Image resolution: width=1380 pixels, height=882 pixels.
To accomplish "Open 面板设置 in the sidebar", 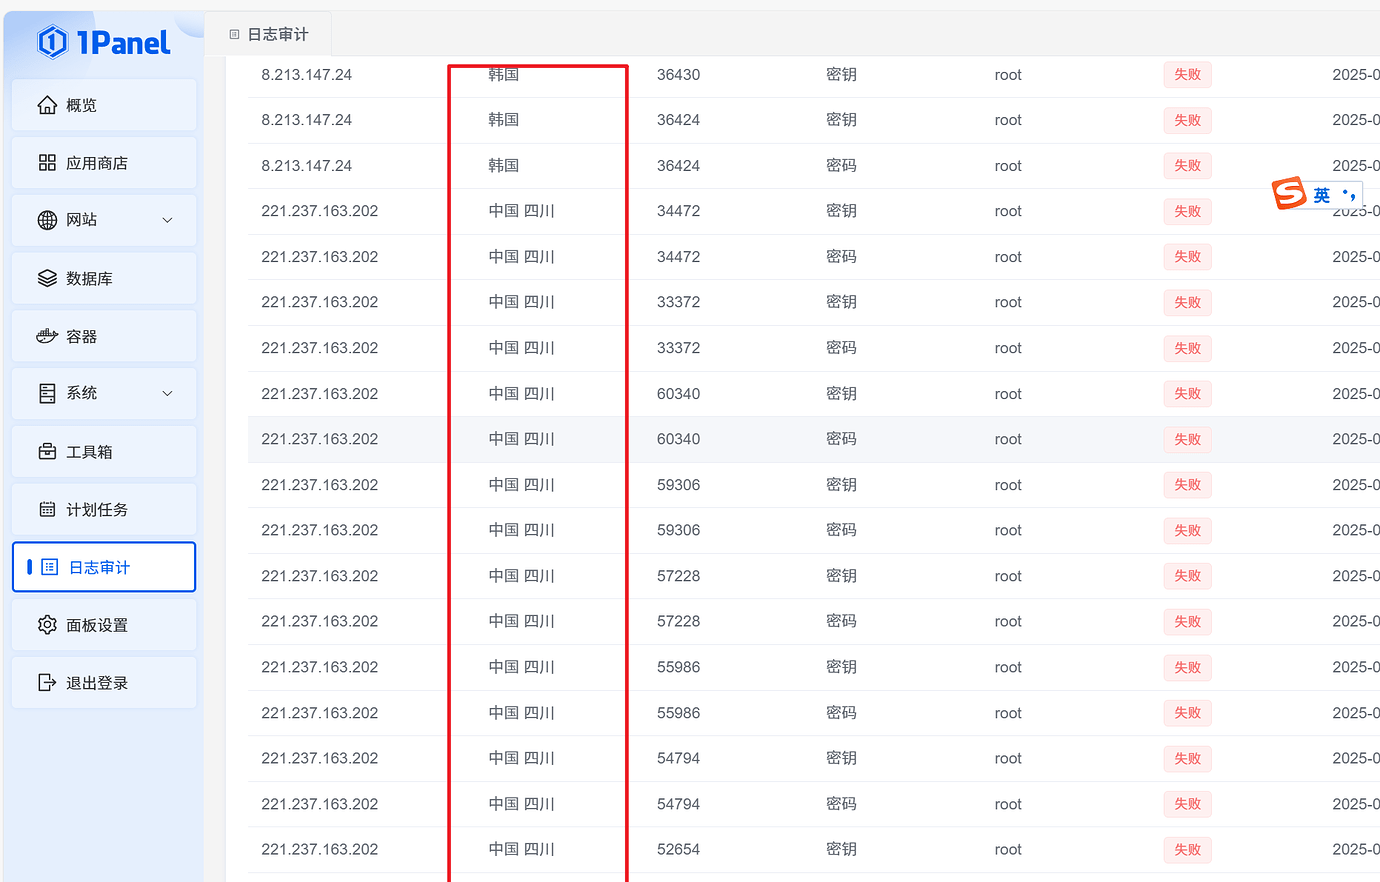I will 104,625.
